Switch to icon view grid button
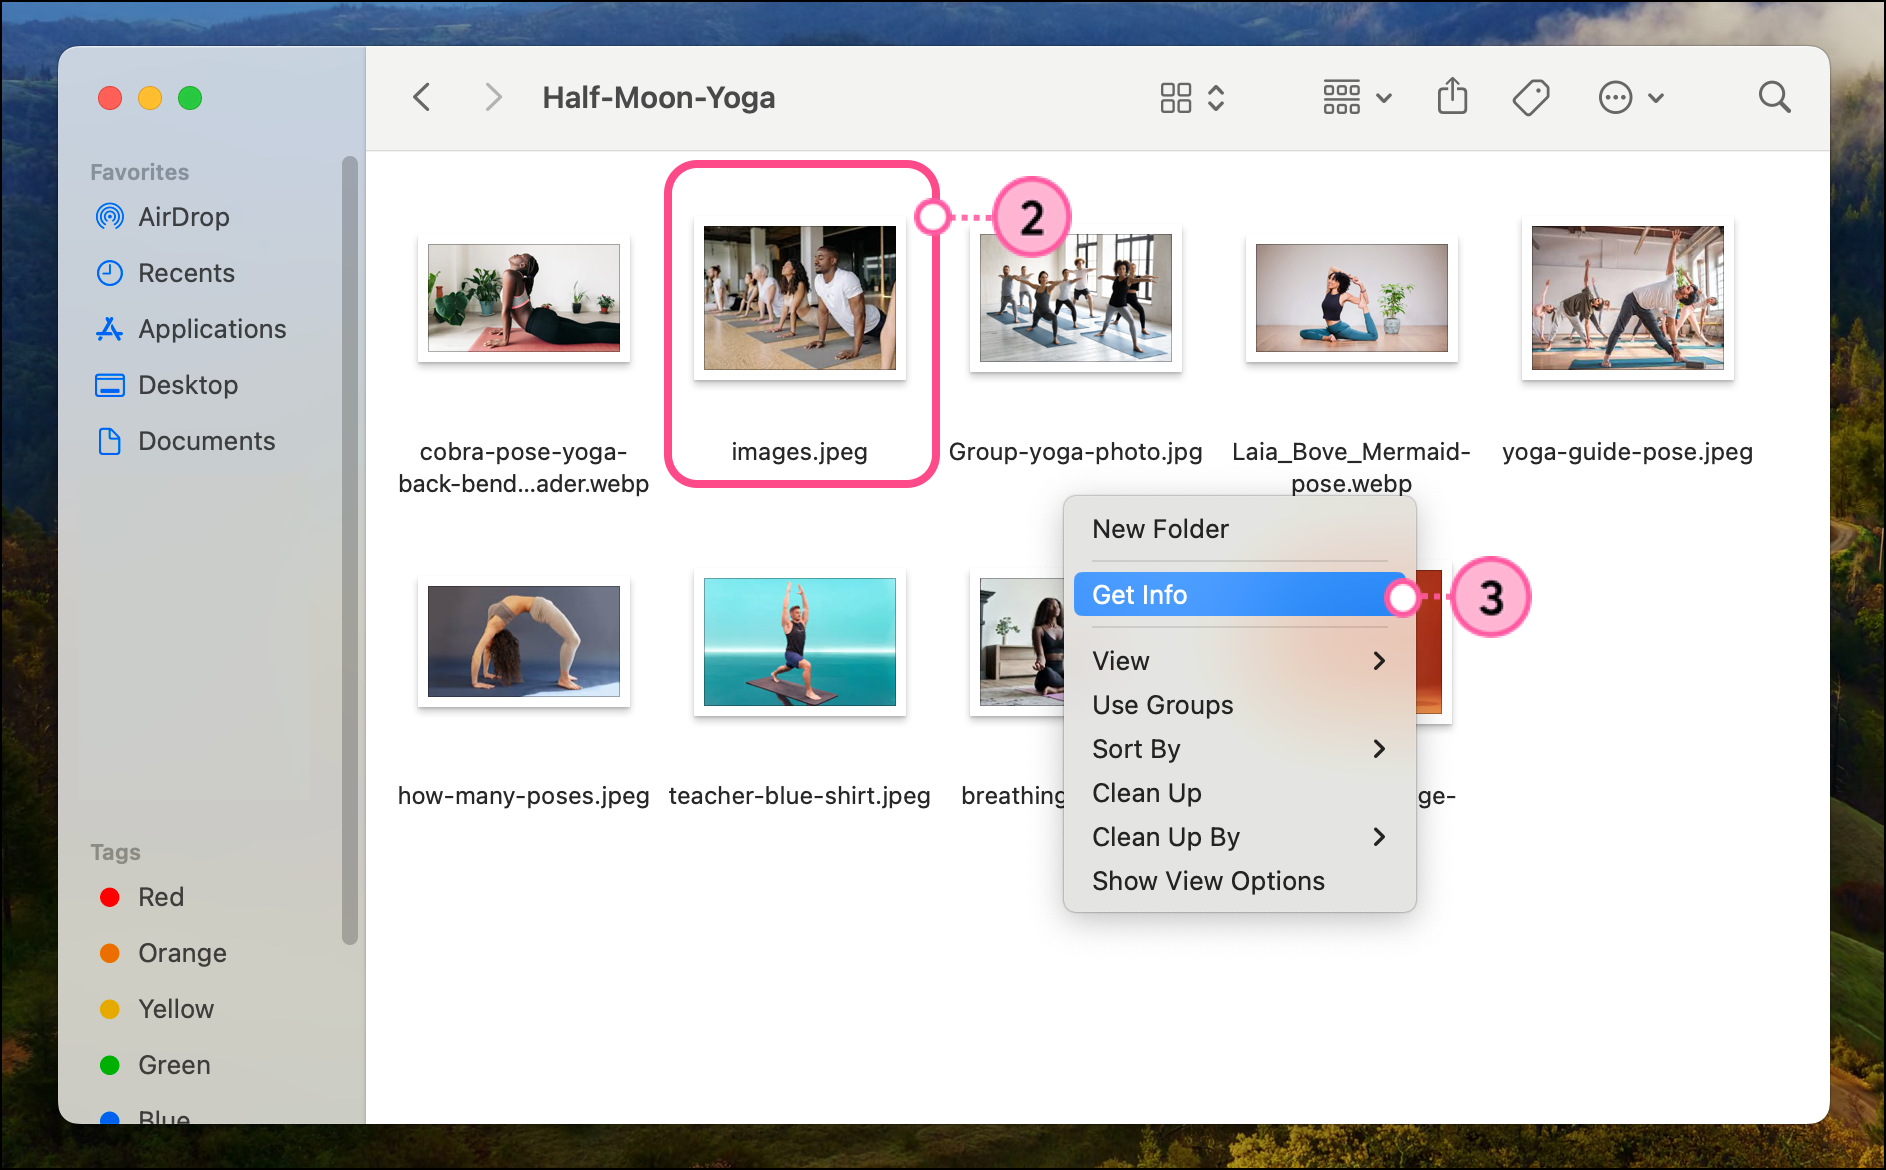 pyautogui.click(x=1176, y=98)
